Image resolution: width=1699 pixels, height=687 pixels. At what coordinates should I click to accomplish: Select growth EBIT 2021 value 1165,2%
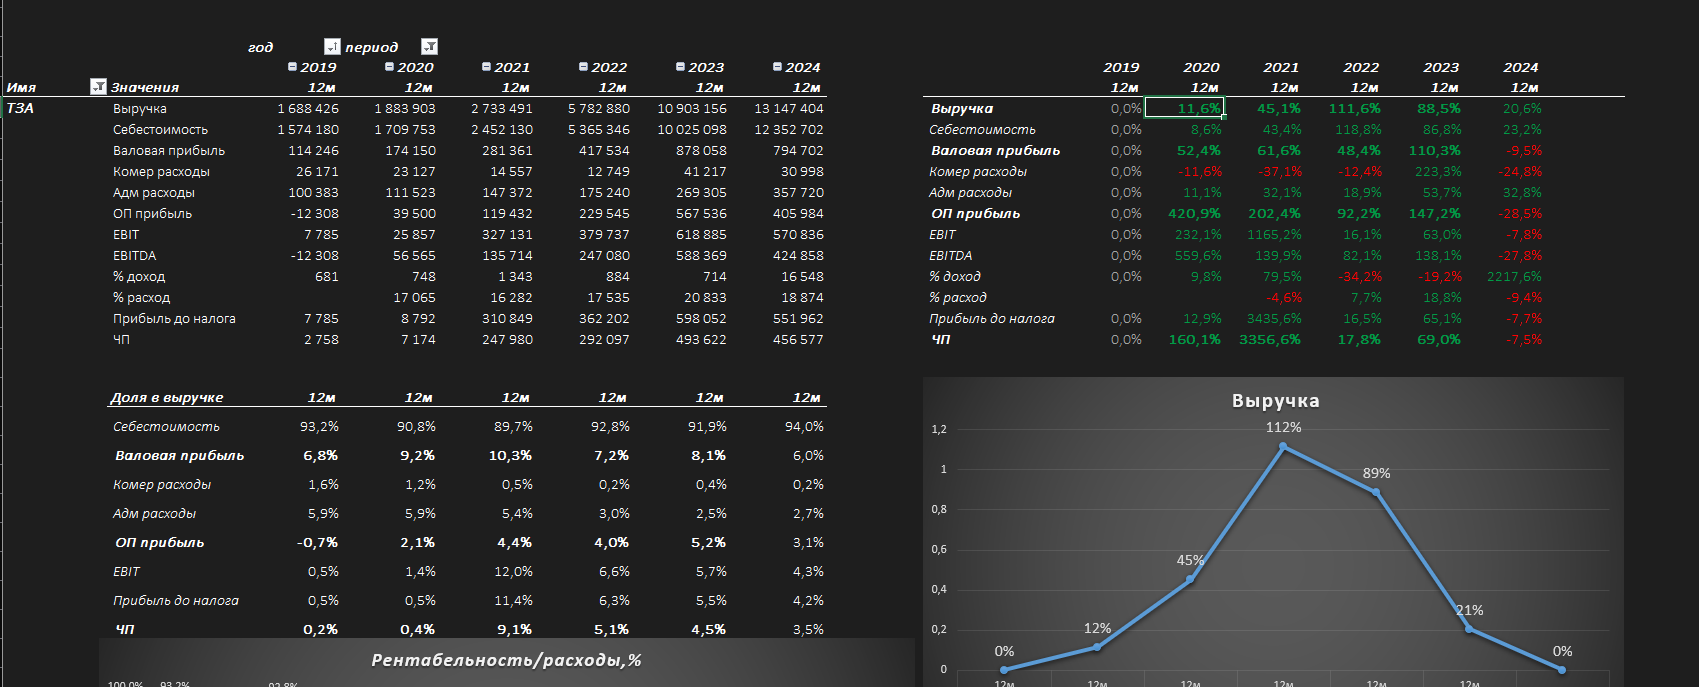[x=1274, y=234]
